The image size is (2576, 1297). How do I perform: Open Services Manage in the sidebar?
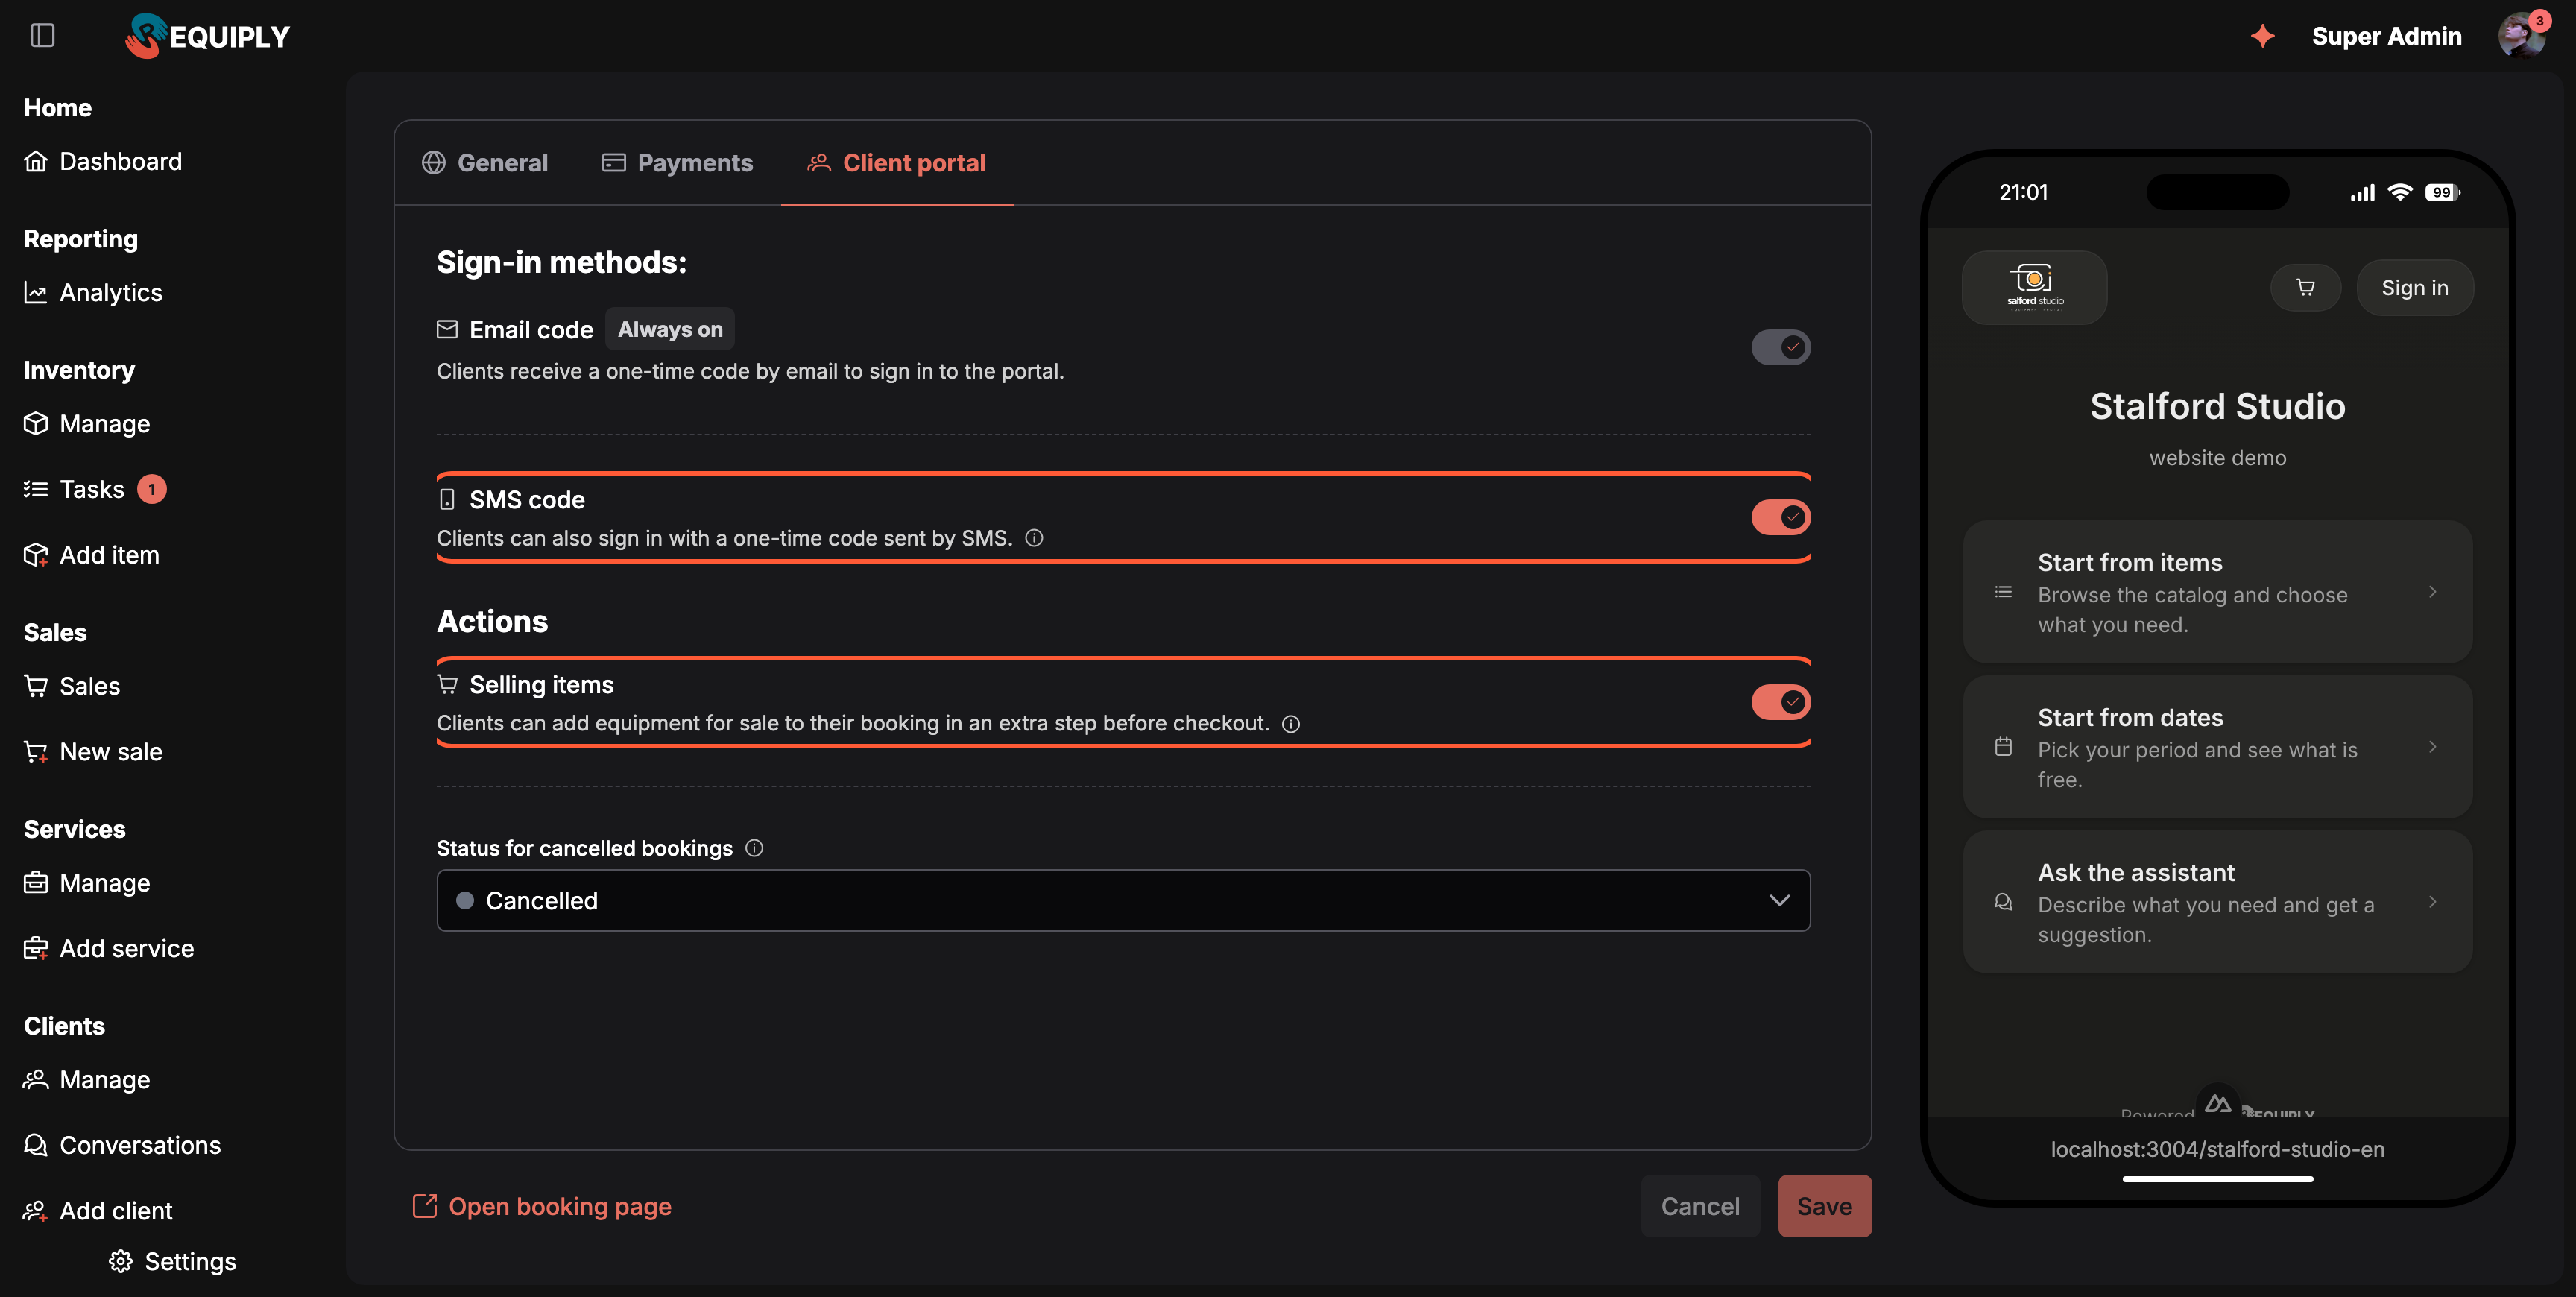(x=87, y=883)
